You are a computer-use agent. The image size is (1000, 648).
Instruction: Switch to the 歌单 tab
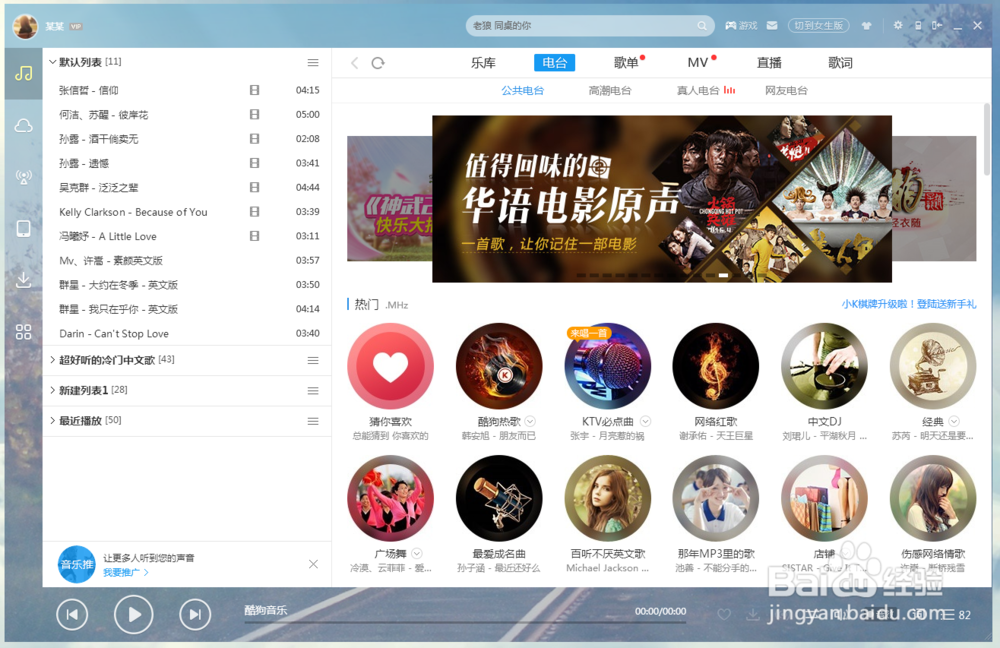(626, 63)
